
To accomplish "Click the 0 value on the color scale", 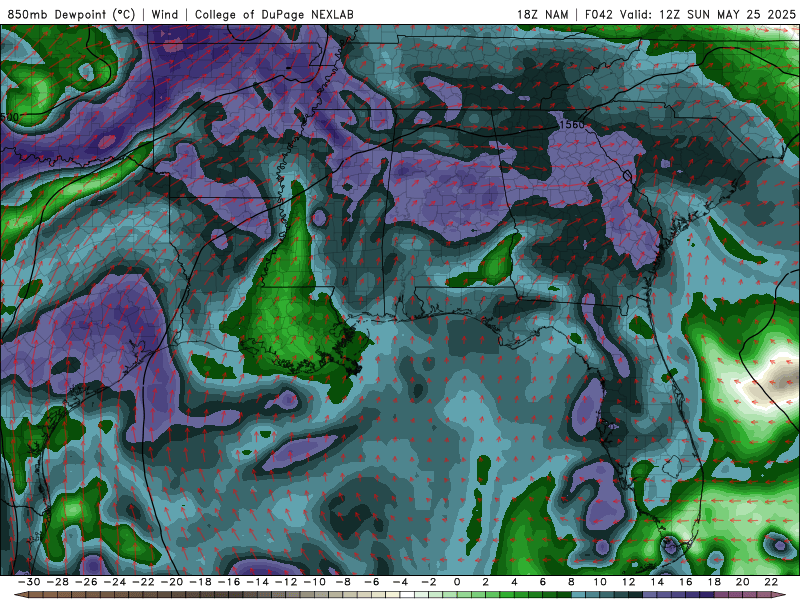I will click(x=457, y=582).
